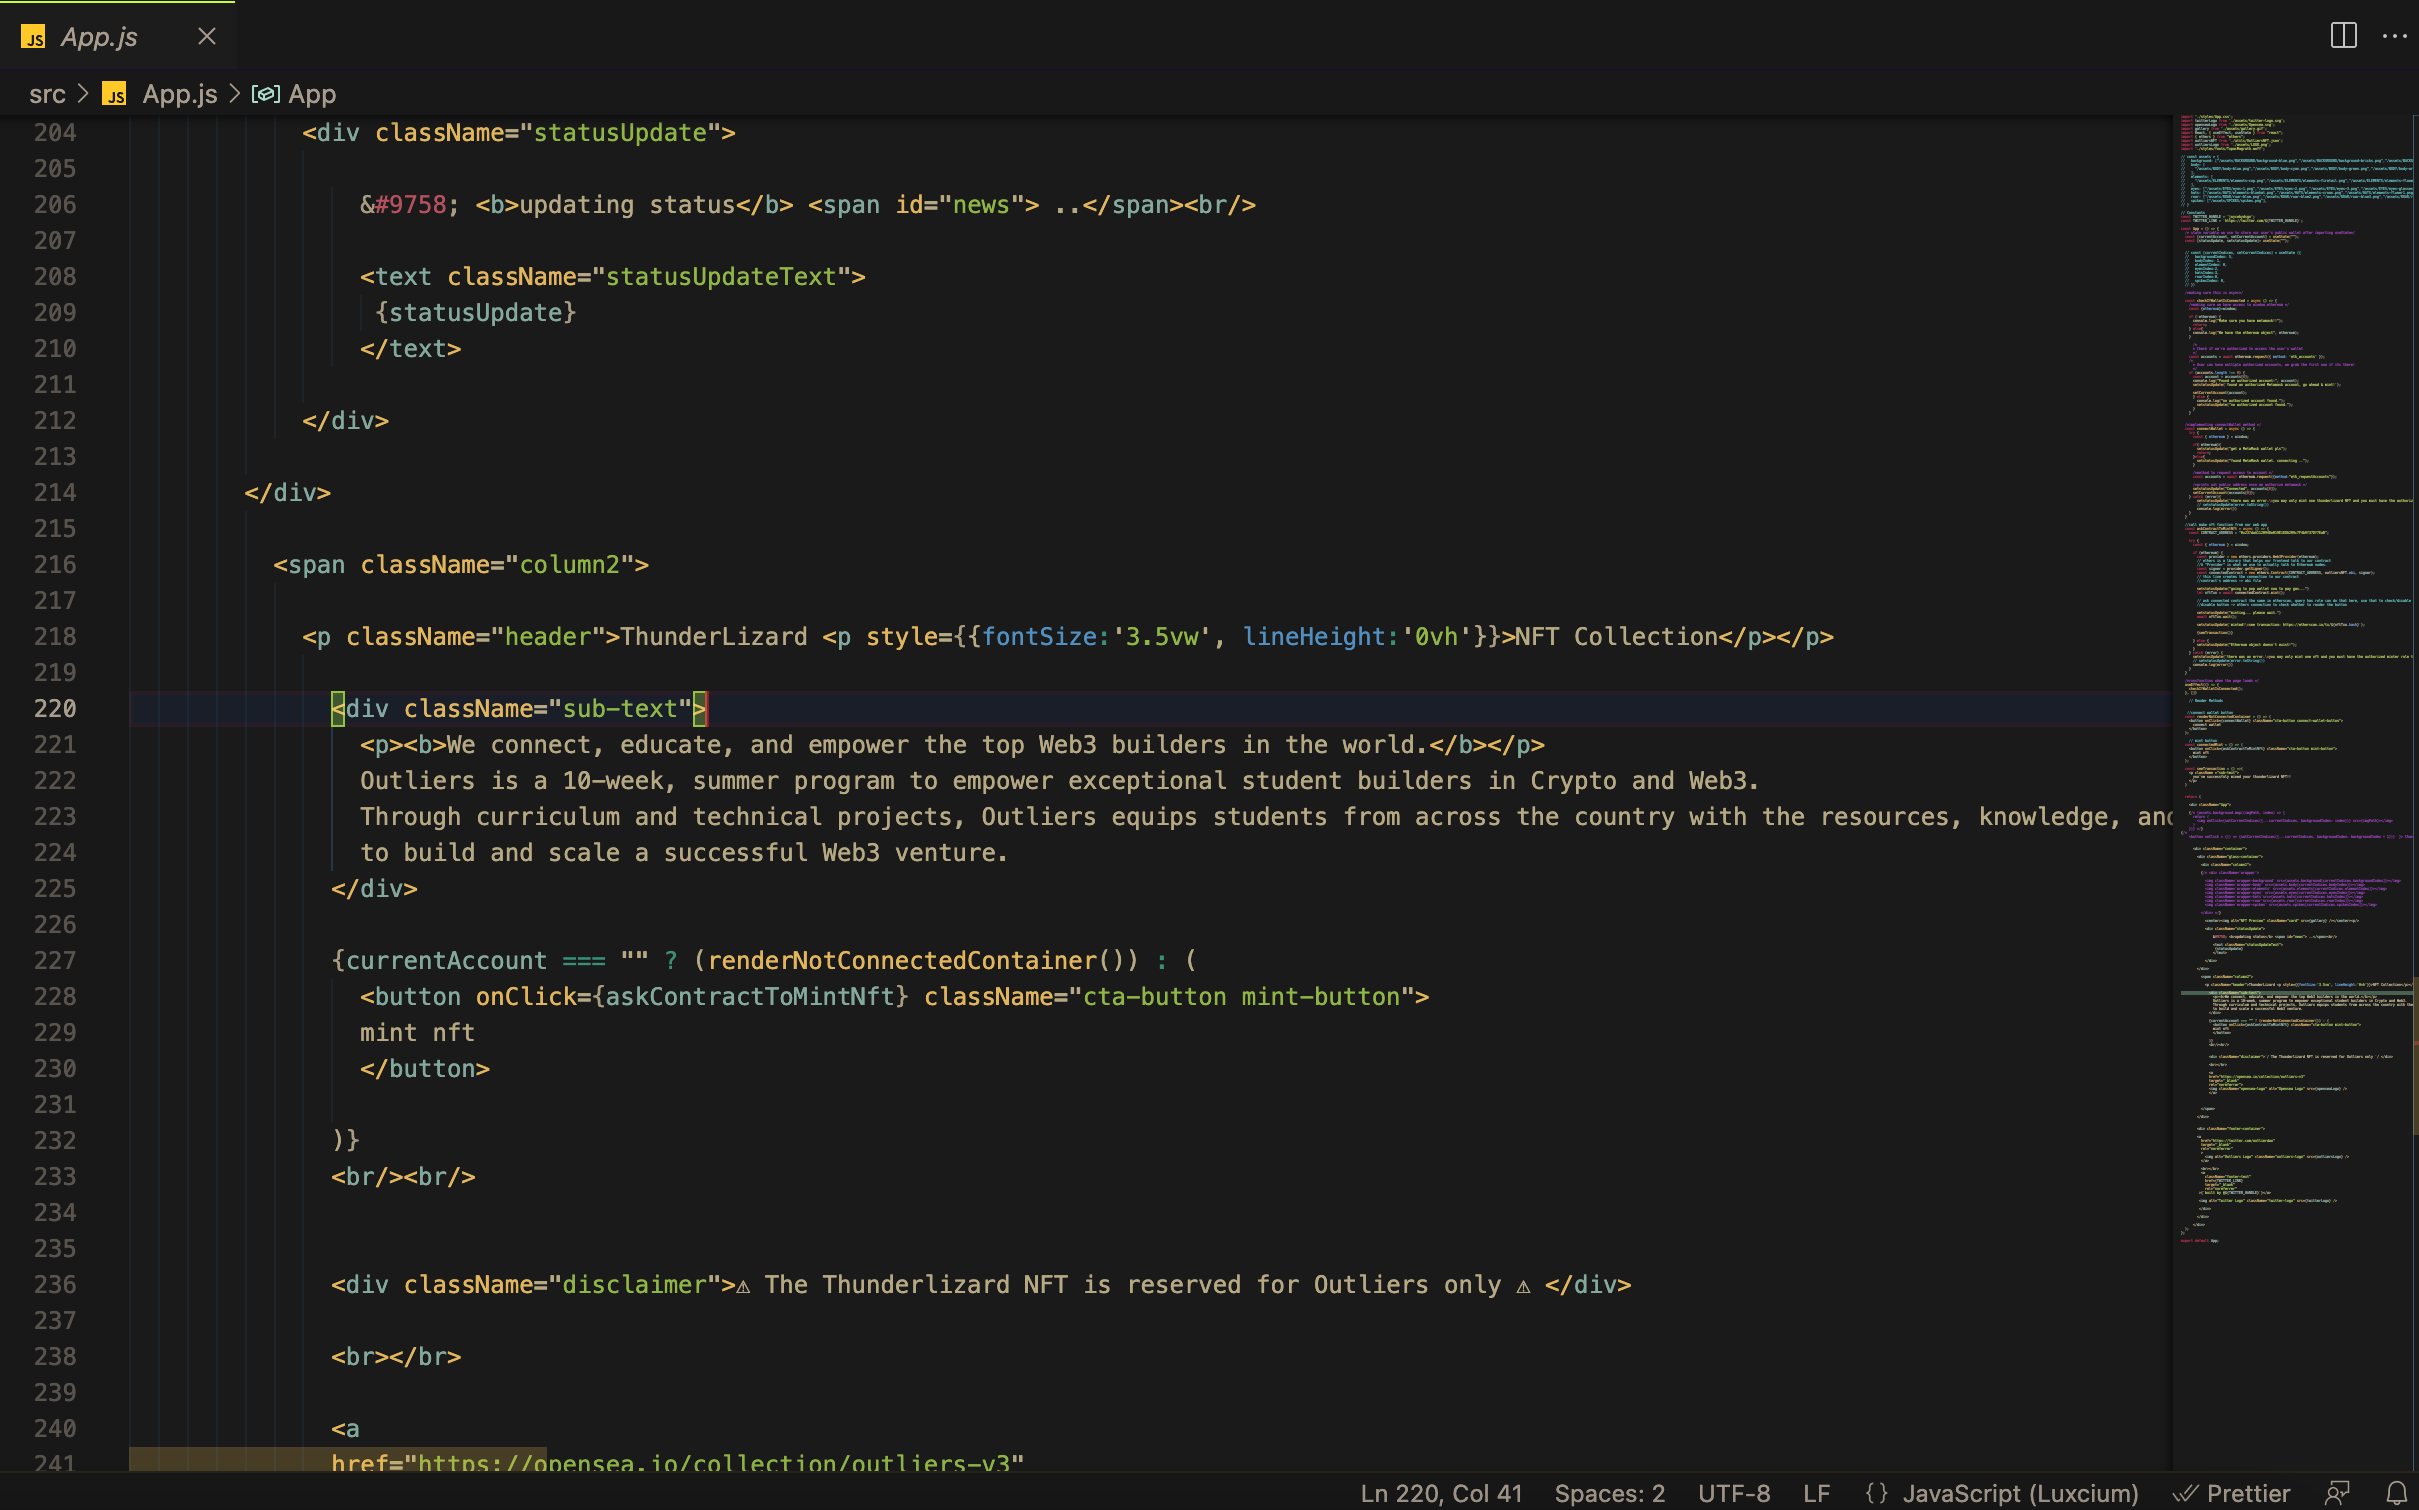Open the App symbol breadcrumb
2419x1510 pixels.
click(x=312, y=94)
